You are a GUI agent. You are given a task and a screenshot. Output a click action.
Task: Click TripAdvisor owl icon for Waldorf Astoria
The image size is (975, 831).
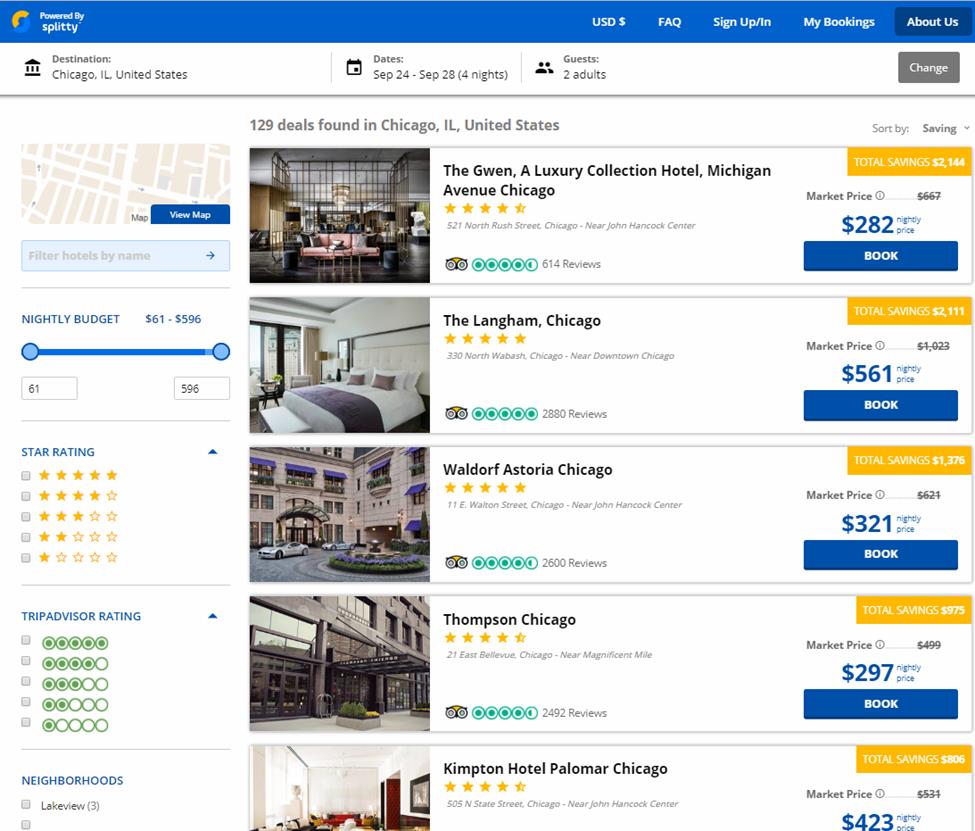tap(456, 563)
